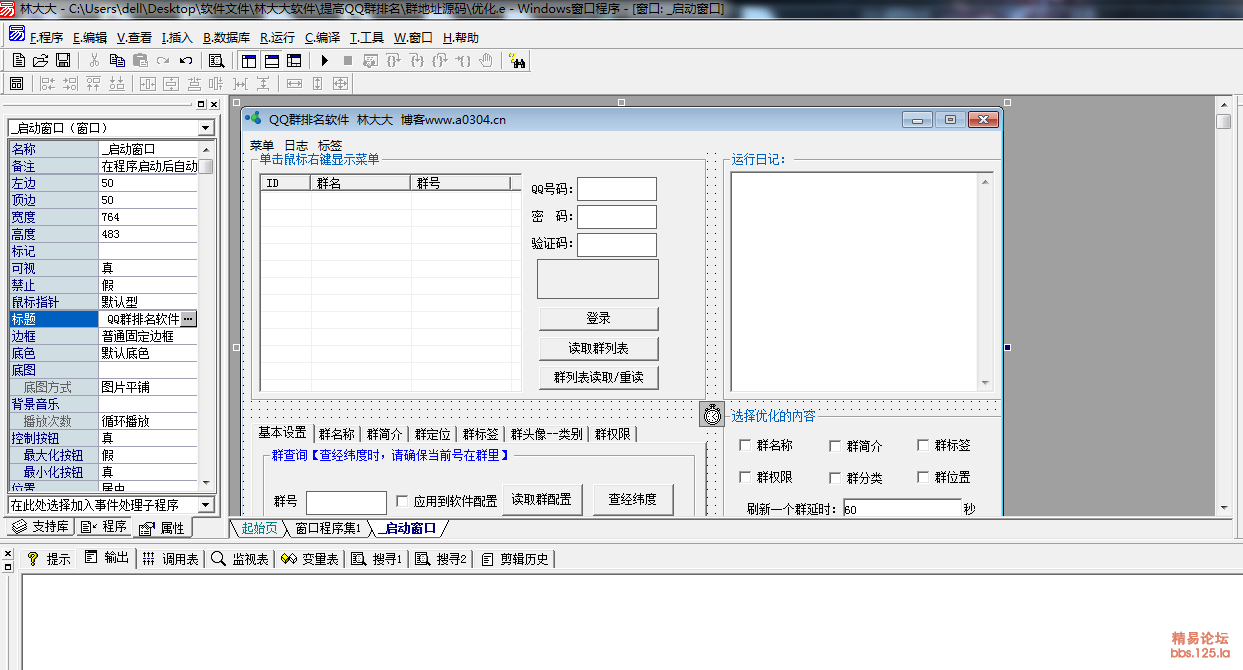This screenshot has width=1243, height=670.
Task: Open the T.工具 menu
Action: point(367,38)
